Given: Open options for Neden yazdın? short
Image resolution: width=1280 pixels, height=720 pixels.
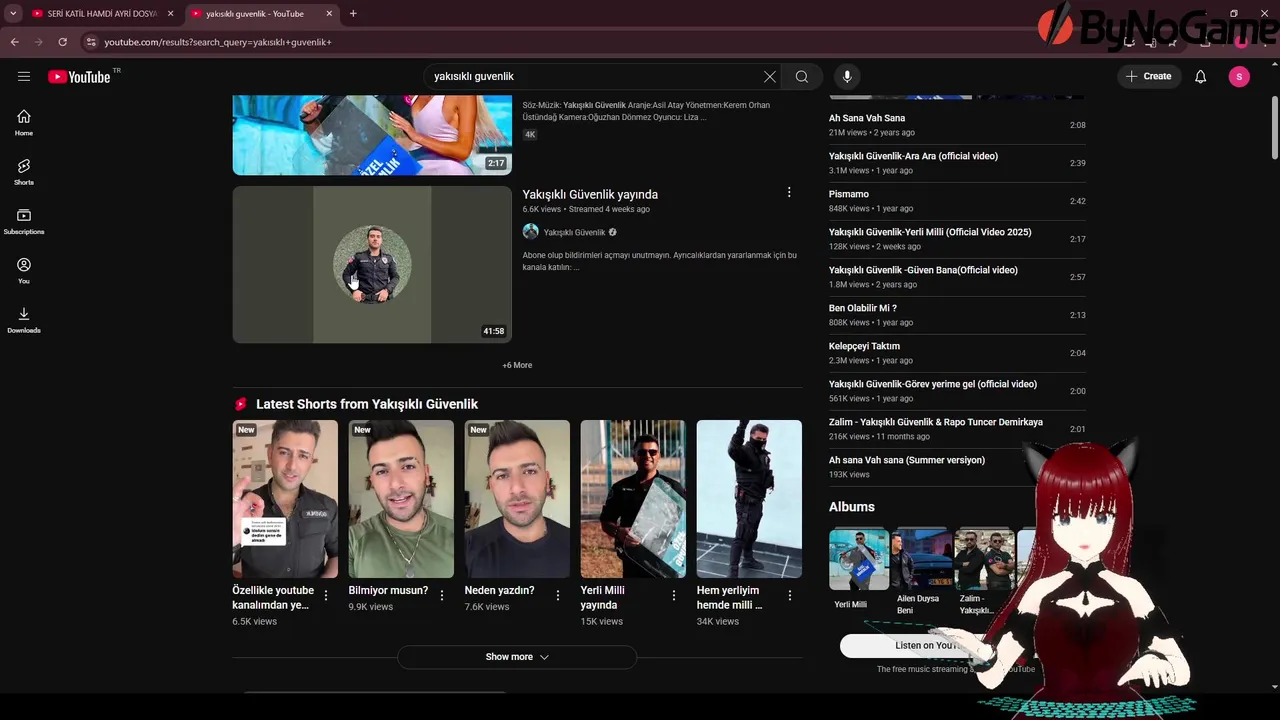Looking at the screenshot, I should 558,595.
